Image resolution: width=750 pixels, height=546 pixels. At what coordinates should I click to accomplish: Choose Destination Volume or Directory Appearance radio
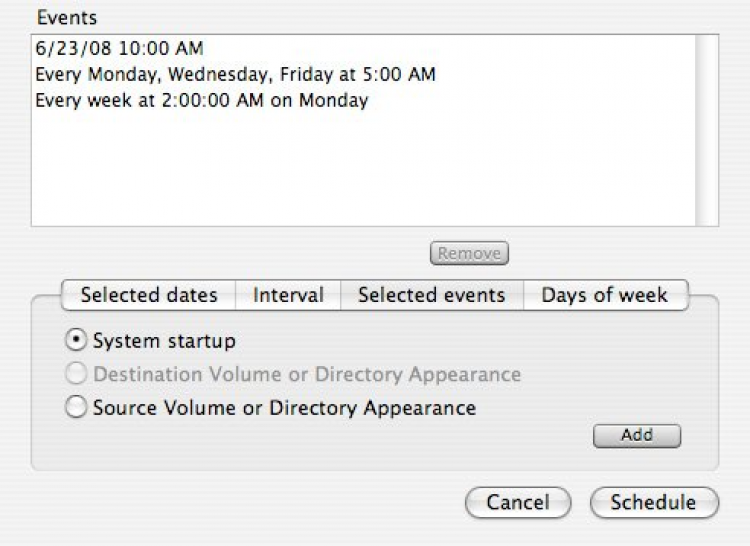pos(75,375)
